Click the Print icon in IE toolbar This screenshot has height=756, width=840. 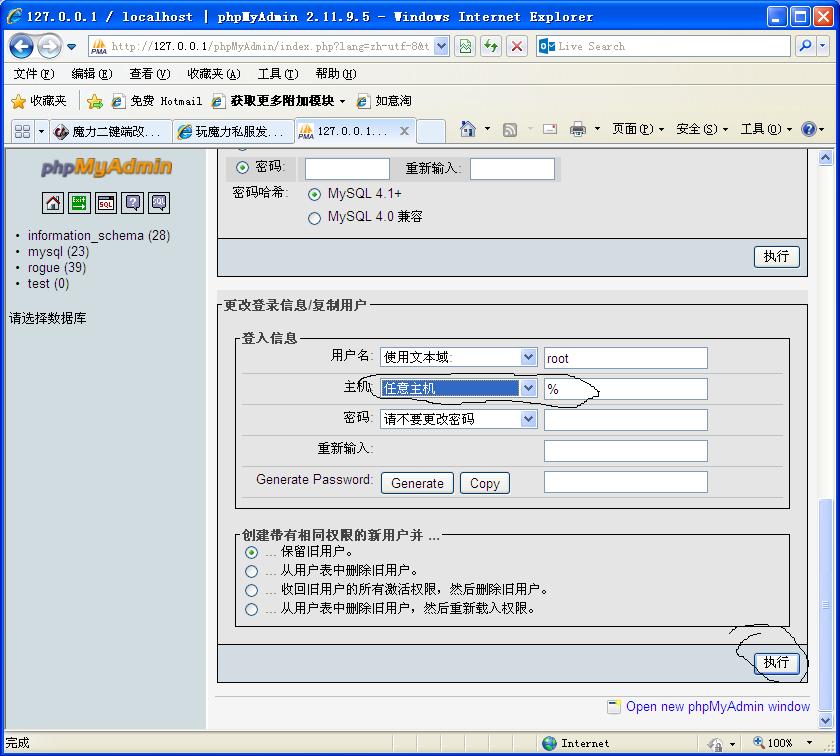point(578,129)
